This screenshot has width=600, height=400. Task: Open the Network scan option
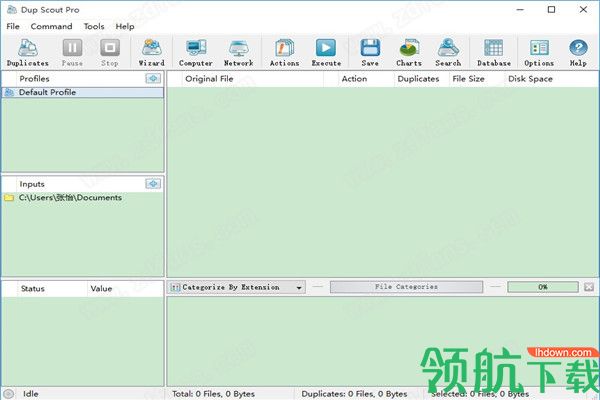pos(238,53)
